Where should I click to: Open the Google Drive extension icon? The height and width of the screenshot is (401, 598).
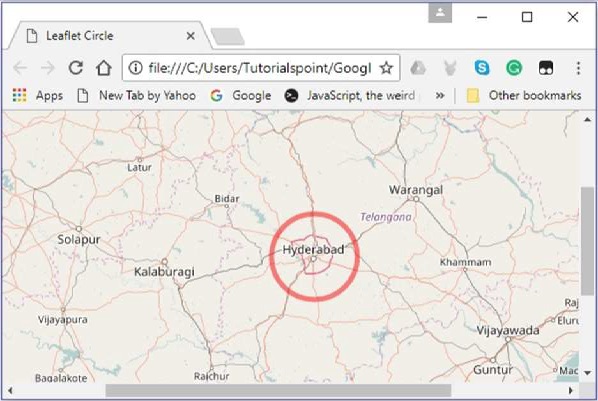[418, 68]
